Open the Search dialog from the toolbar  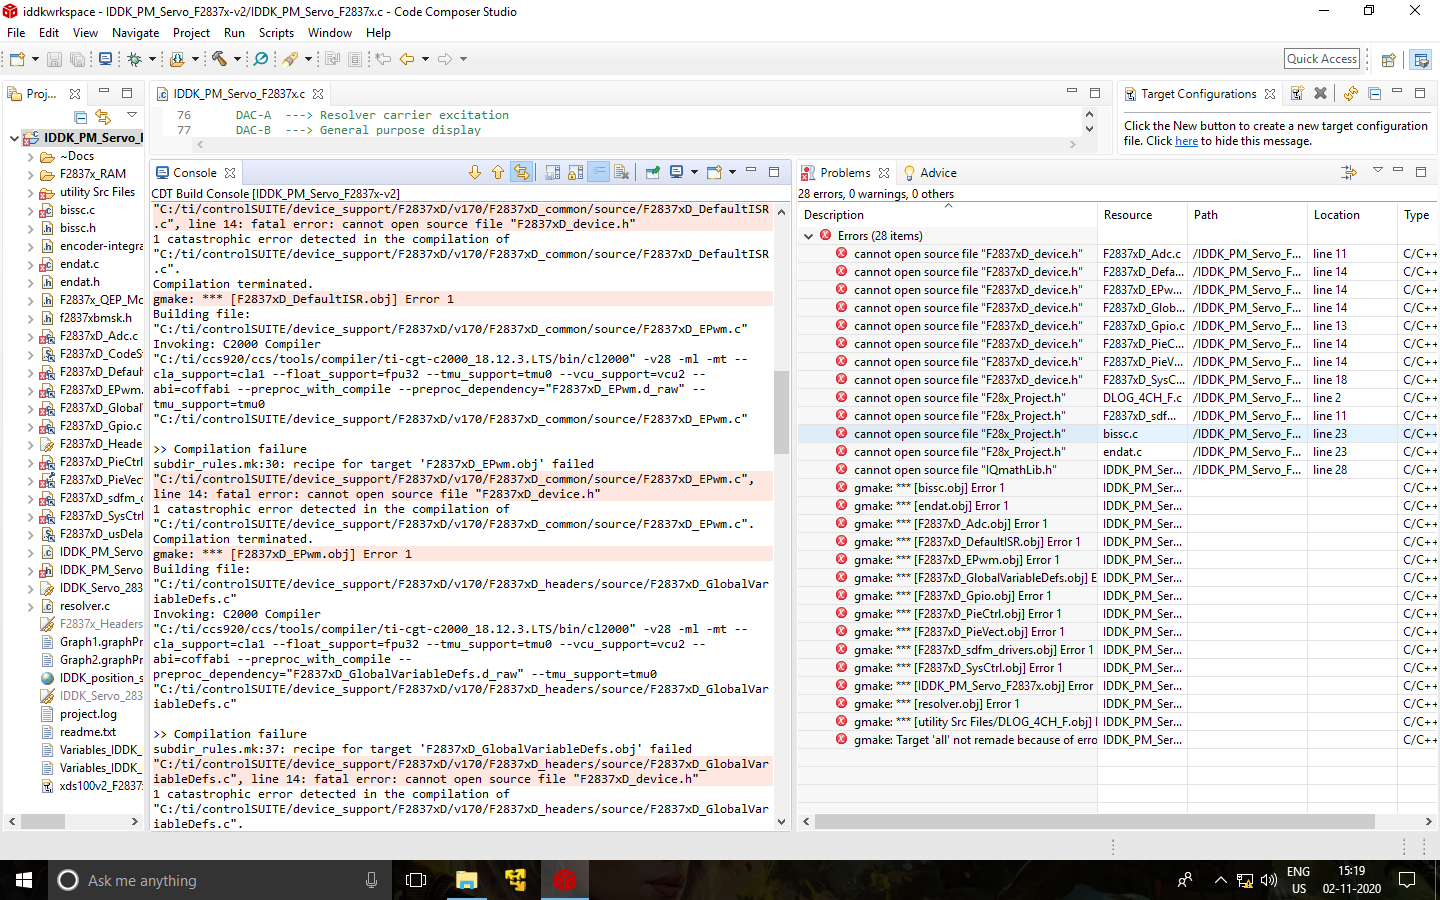pos(262,59)
